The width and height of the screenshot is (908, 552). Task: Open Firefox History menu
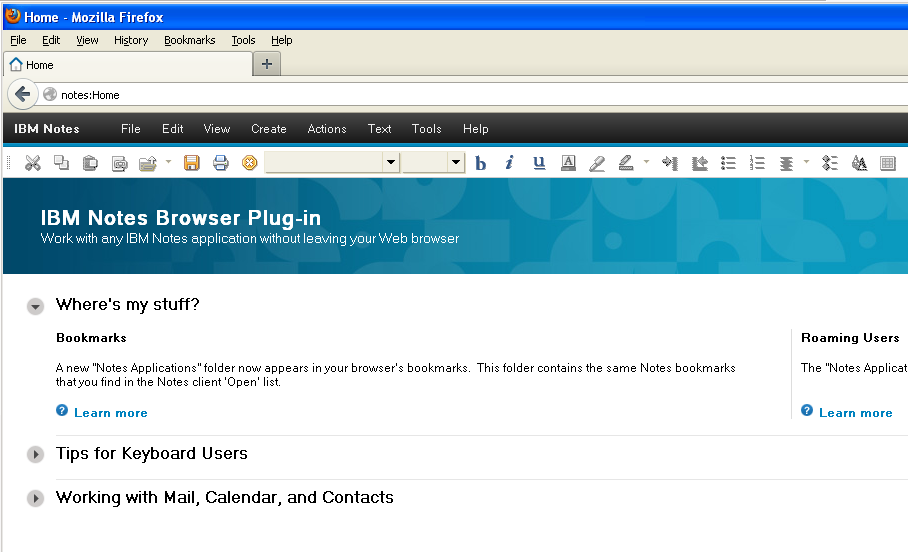[131, 40]
